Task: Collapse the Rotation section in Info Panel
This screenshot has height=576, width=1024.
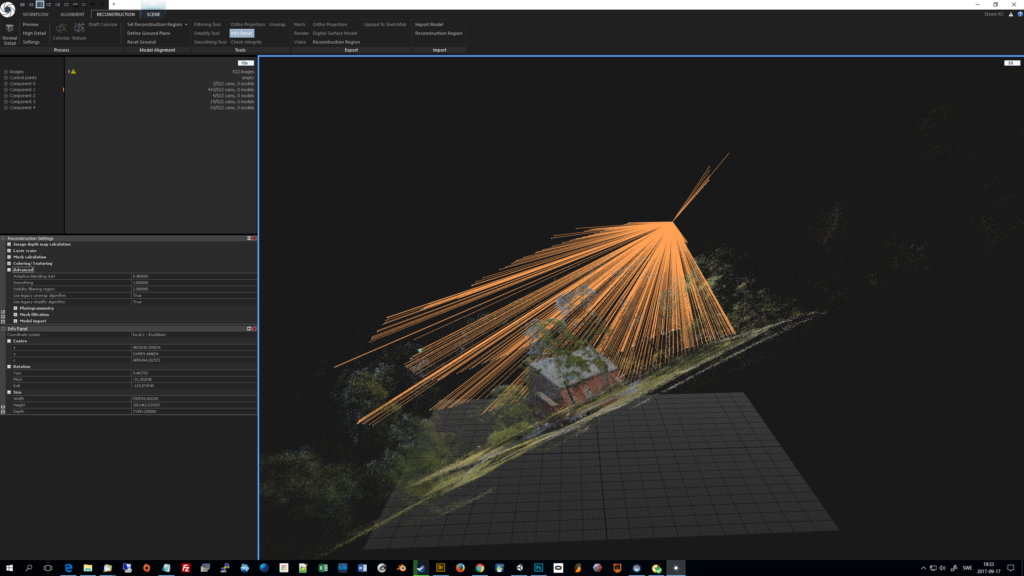Action: pyautogui.click(x=9, y=366)
